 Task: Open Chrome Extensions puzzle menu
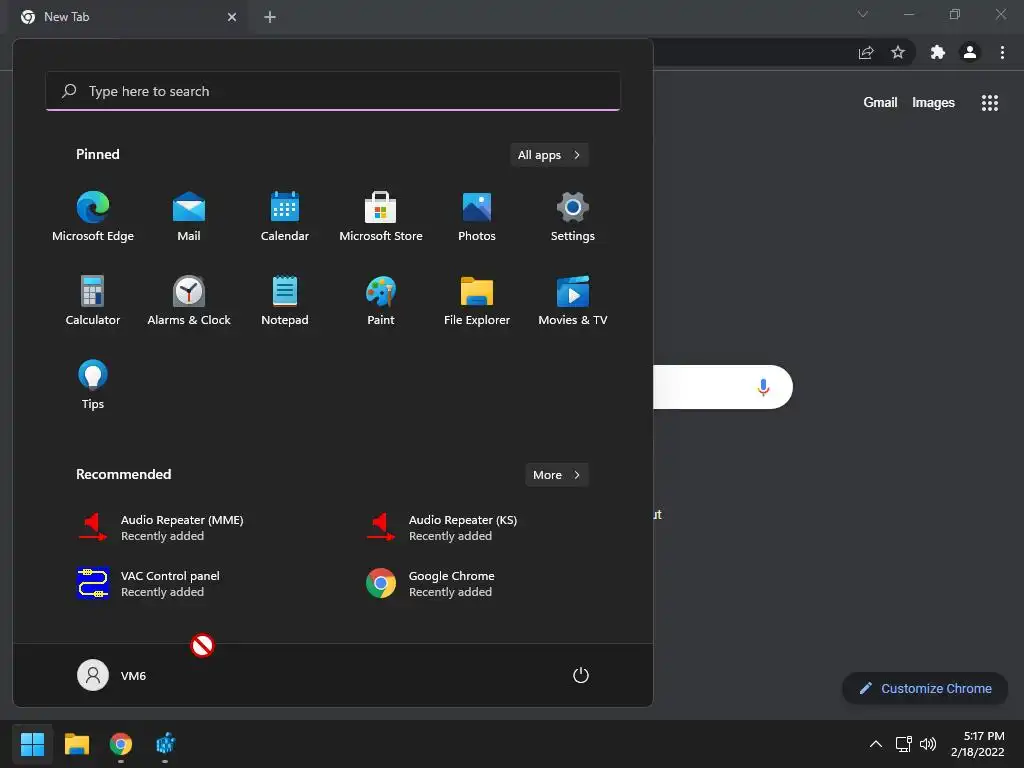tap(938, 52)
